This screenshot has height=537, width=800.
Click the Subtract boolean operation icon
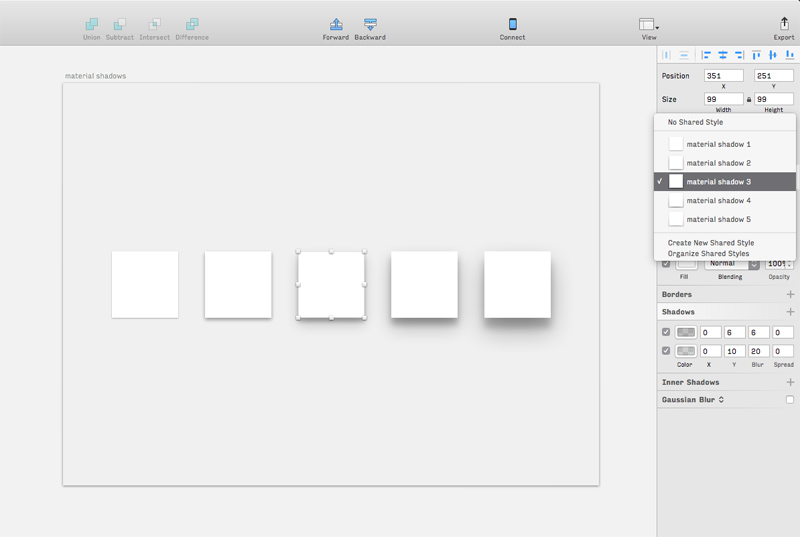119,24
